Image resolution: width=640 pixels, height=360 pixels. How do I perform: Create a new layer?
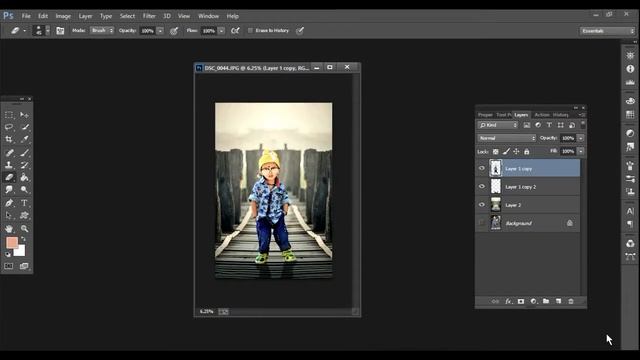[x=558, y=301]
